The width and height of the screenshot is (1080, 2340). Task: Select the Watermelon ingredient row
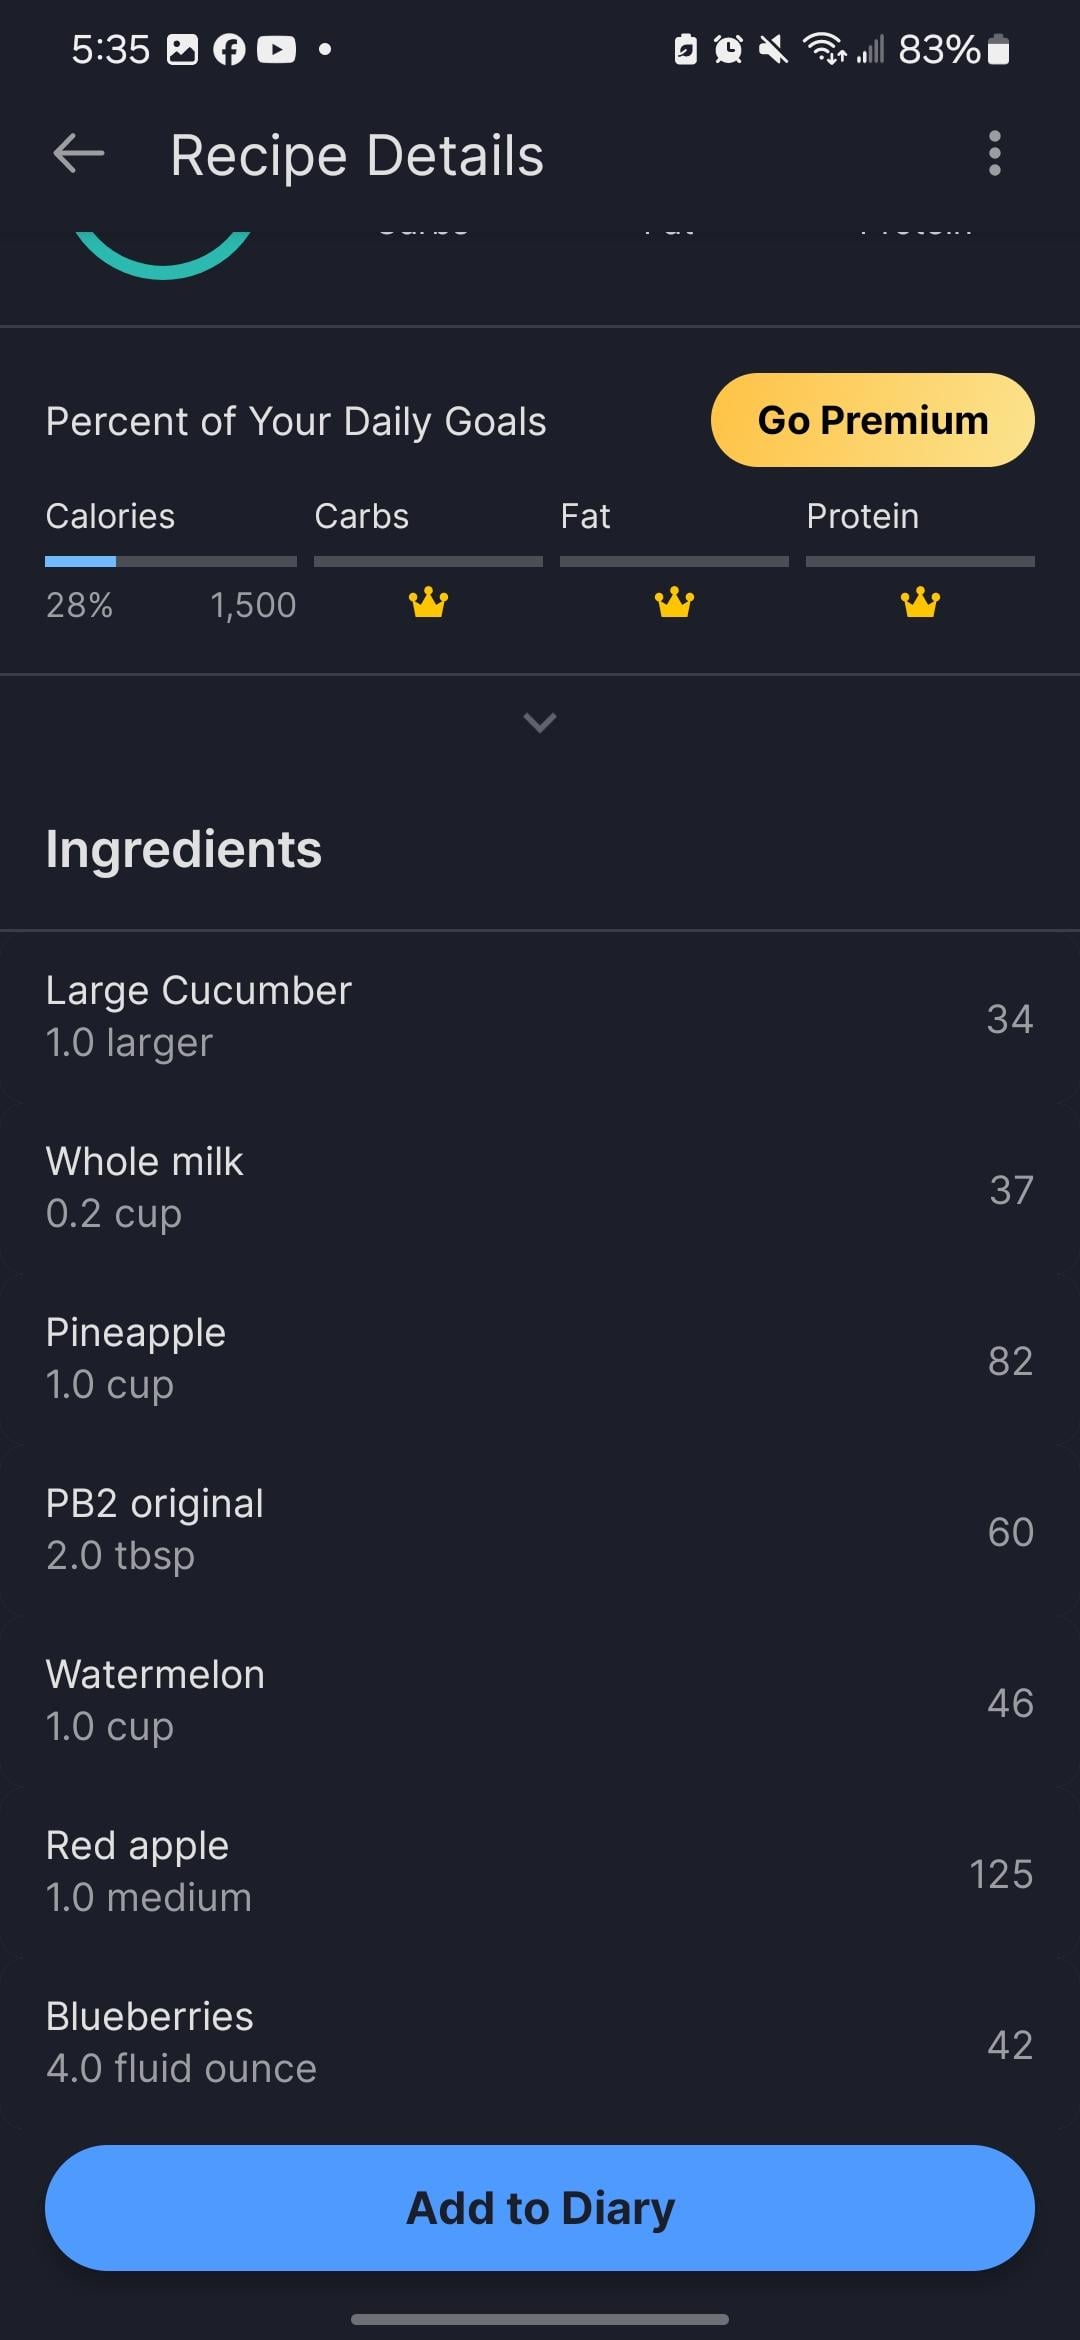540,1701
